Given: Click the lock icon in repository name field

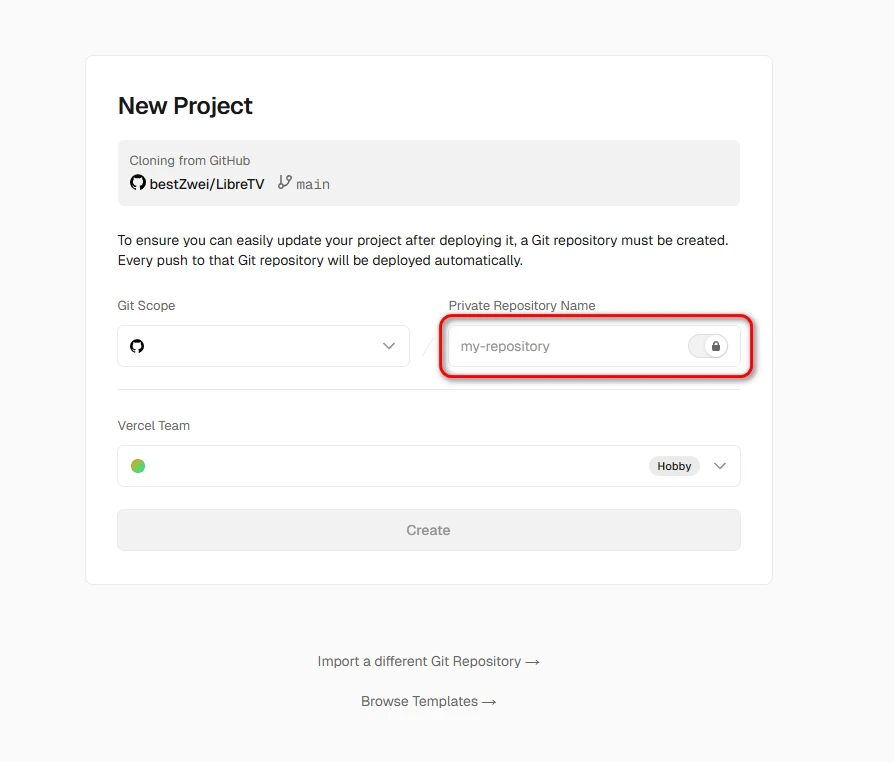Looking at the screenshot, I should pos(716,346).
